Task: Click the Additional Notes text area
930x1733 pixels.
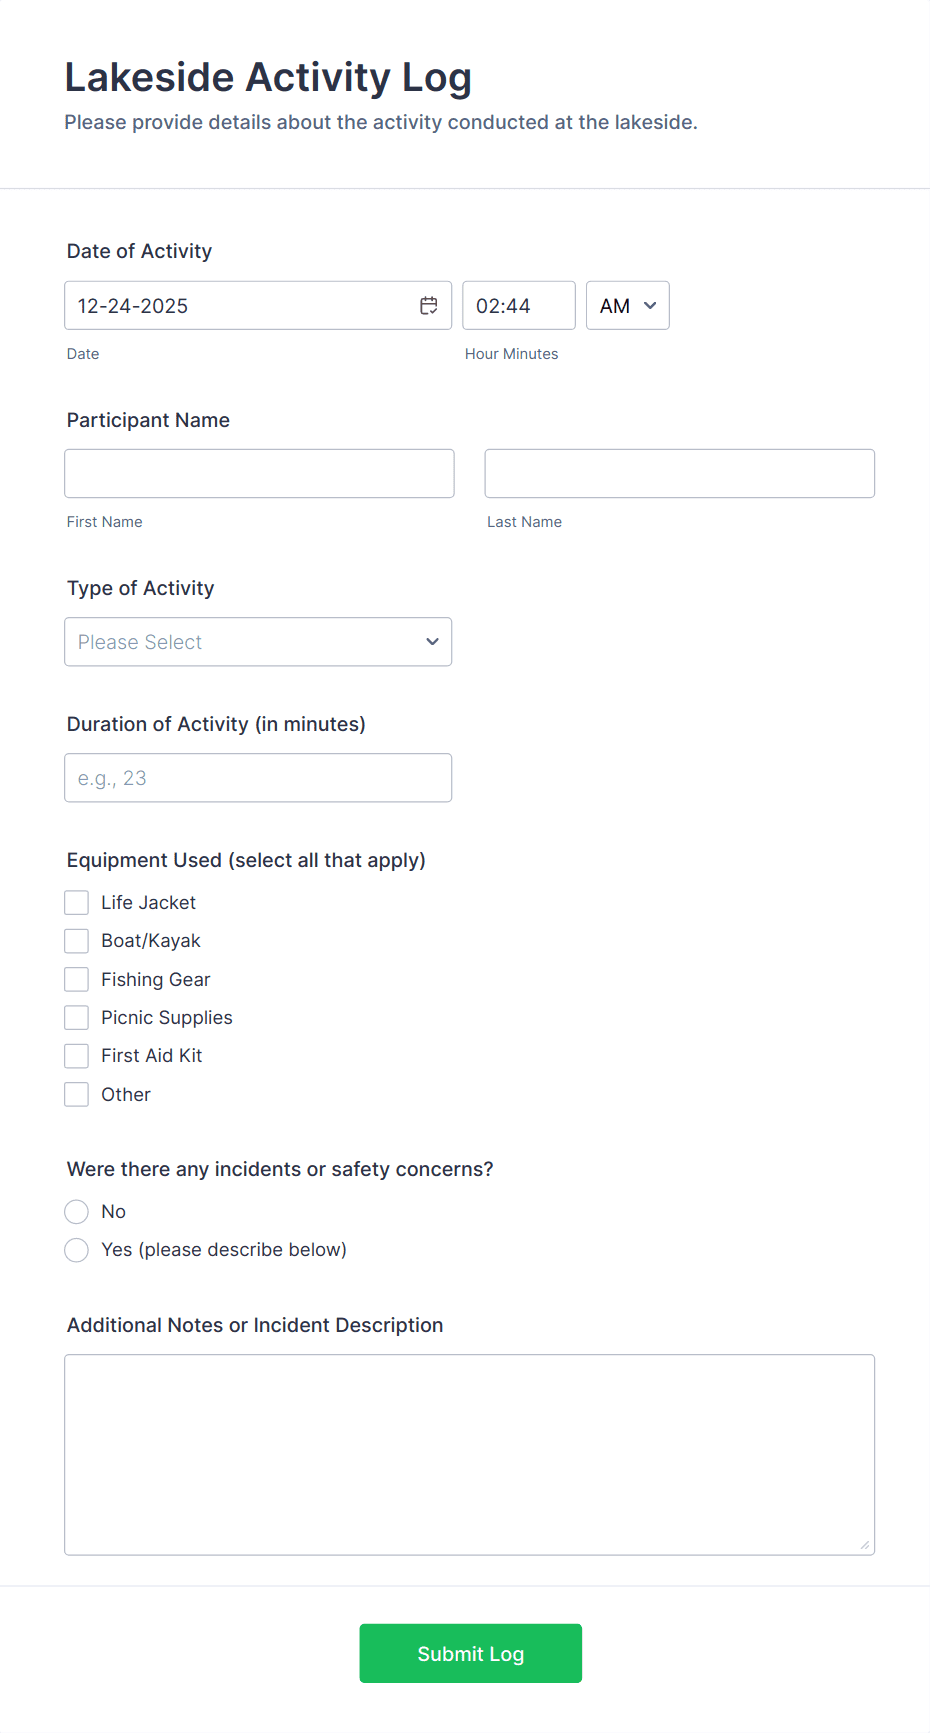Action: [x=469, y=1454]
